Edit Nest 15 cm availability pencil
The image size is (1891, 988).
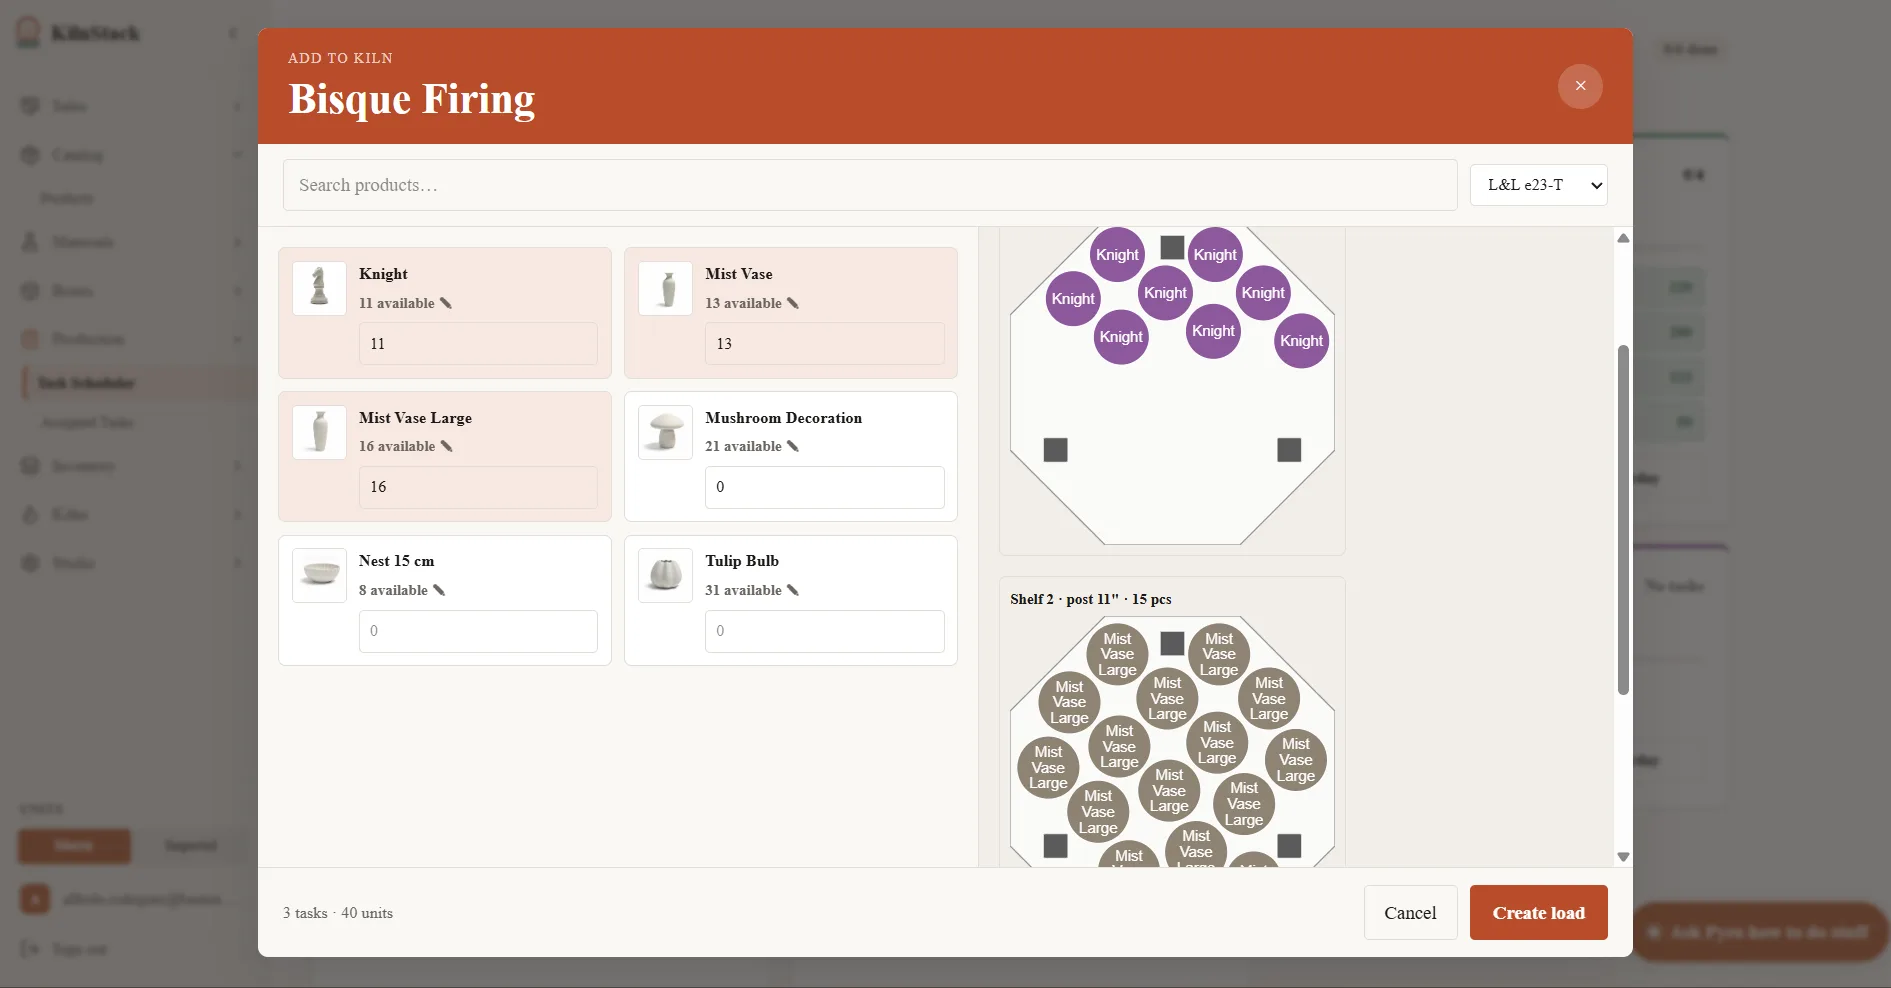pos(439,590)
